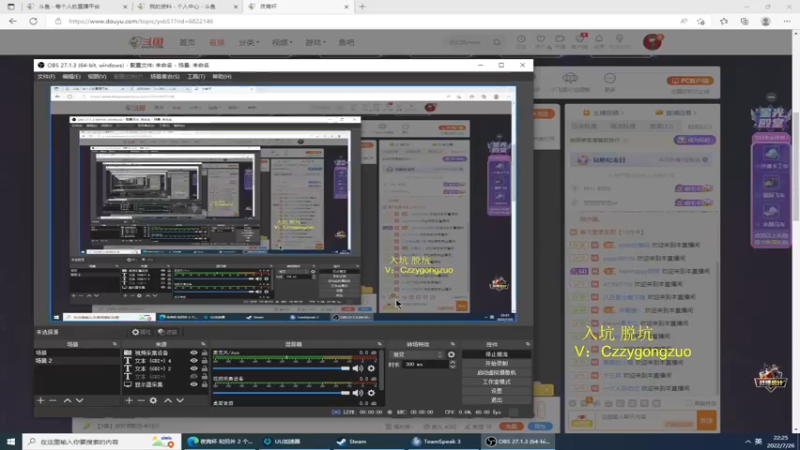Open Douyu notifications bell icon
This screenshot has width=800, height=450.
(599, 40)
